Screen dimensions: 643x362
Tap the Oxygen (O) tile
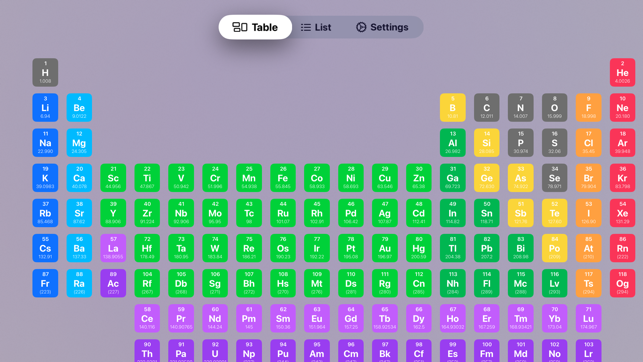pyautogui.click(x=554, y=107)
